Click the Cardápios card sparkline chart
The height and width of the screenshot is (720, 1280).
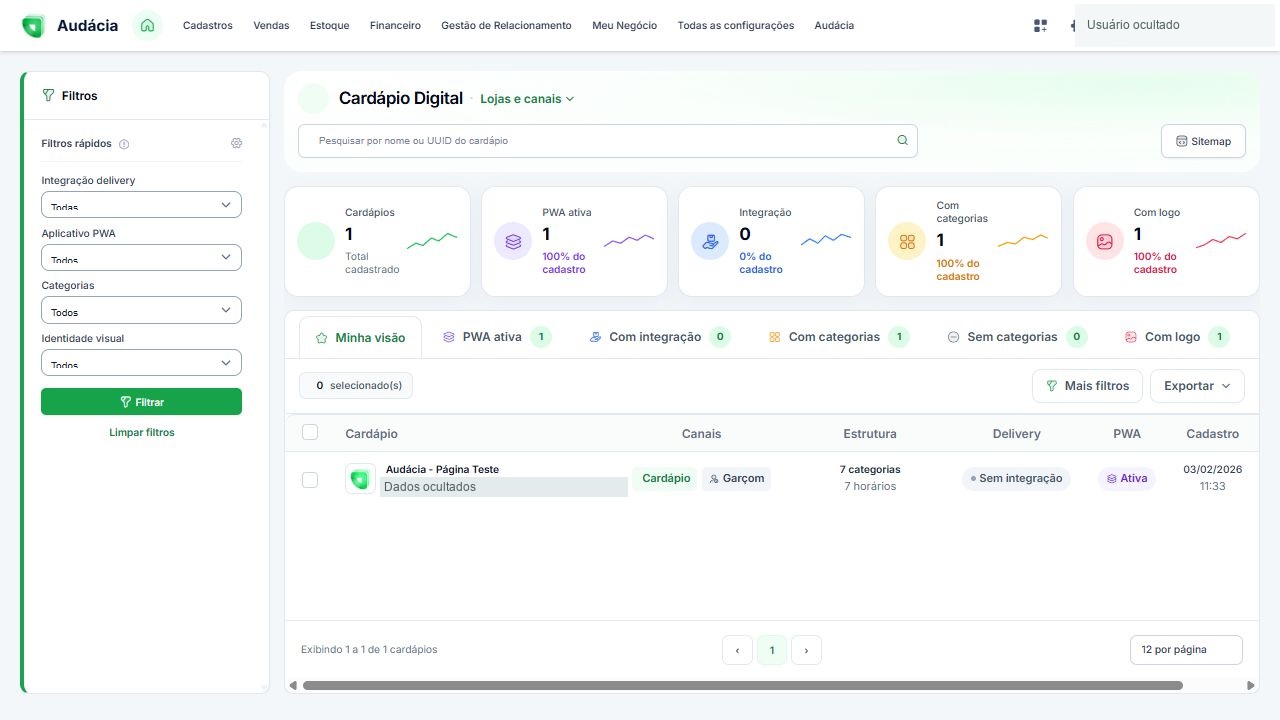point(432,240)
